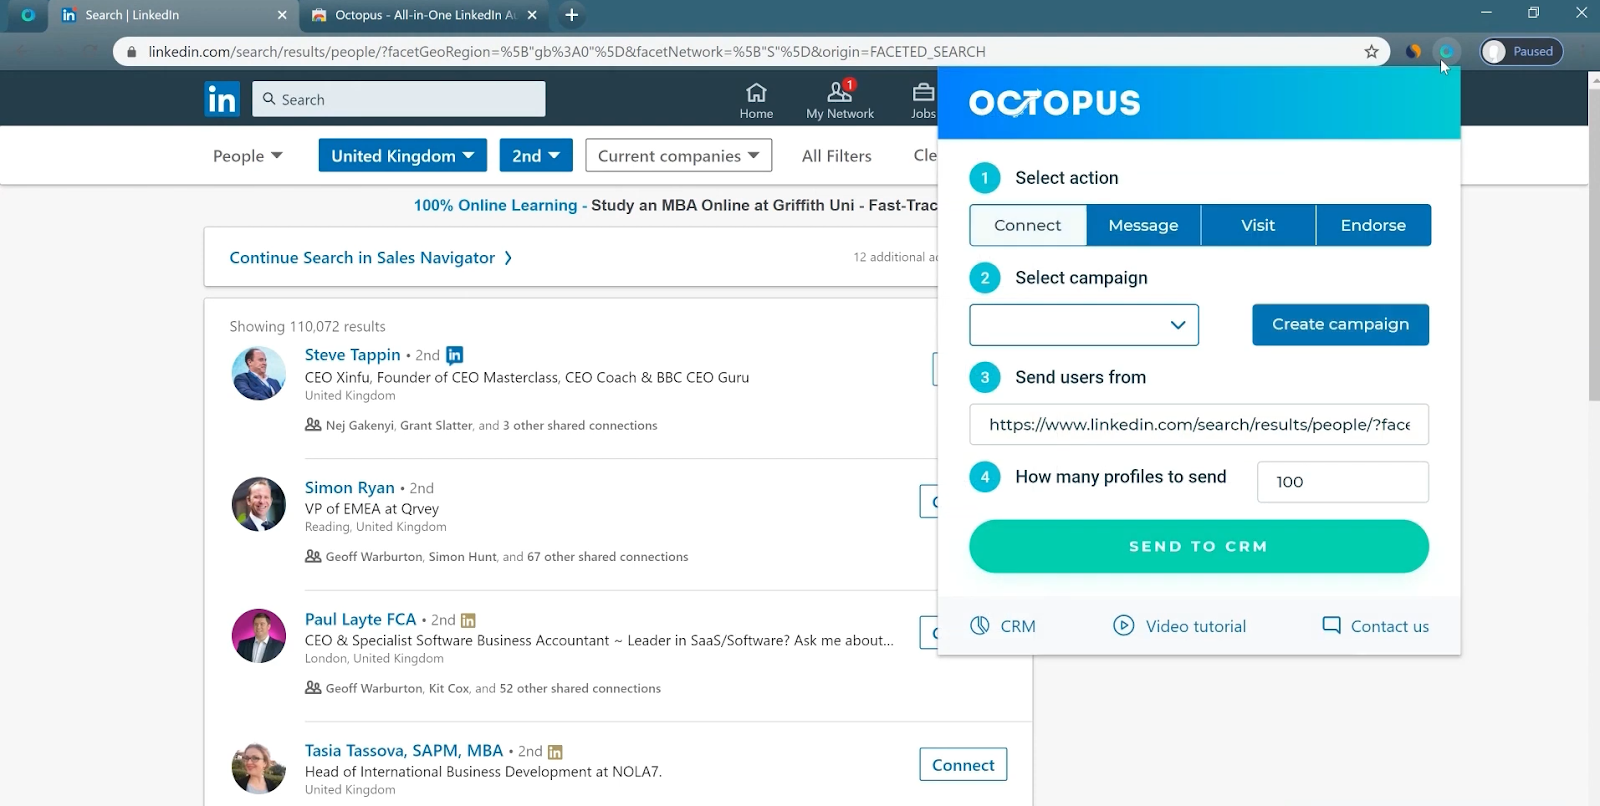Open Simon Ryan's profile name link
Viewport: 1600px width, 806px height.
pos(350,488)
